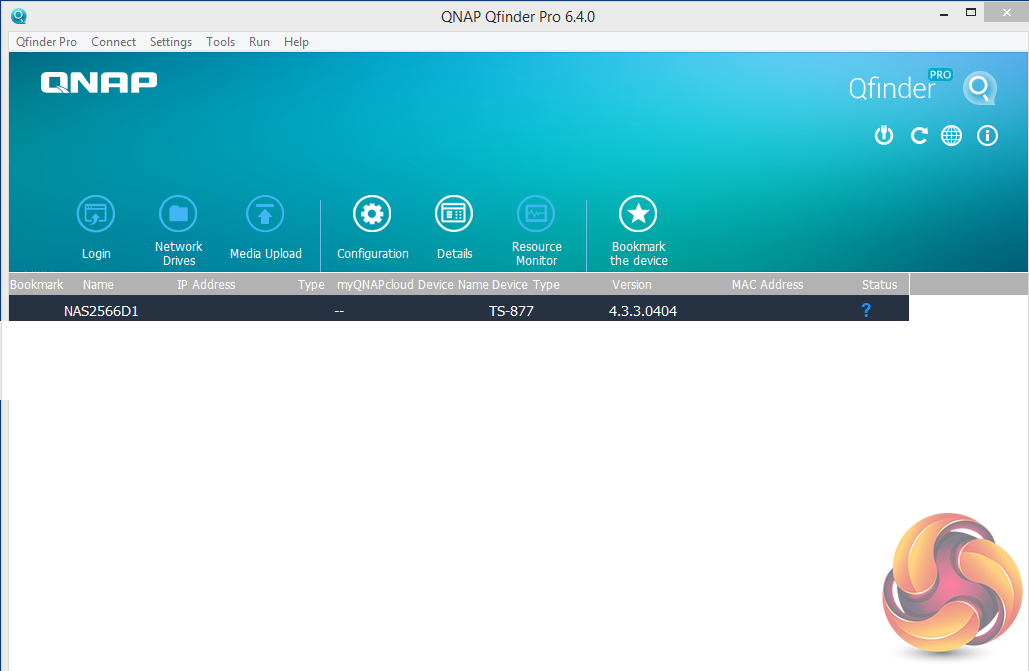Click the QNAP logo

pos(99,83)
